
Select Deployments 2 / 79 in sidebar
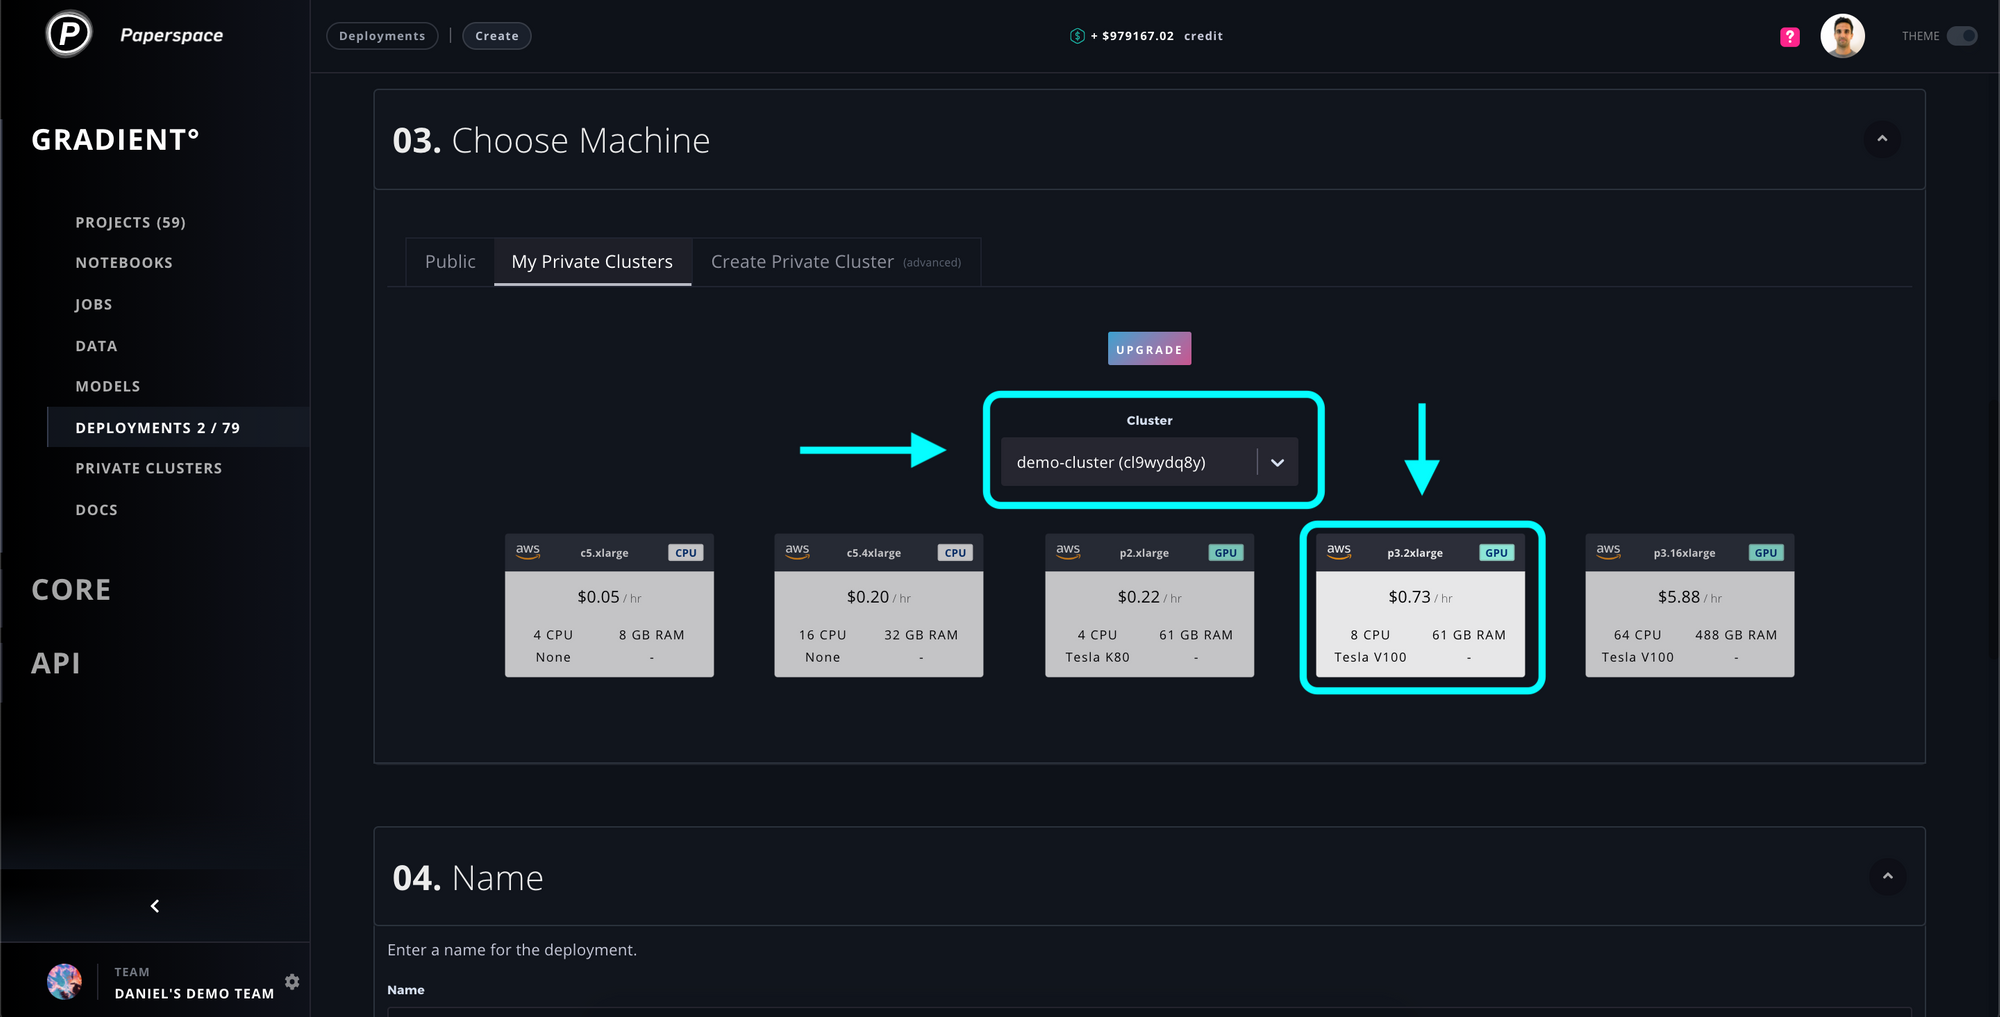click(x=178, y=427)
